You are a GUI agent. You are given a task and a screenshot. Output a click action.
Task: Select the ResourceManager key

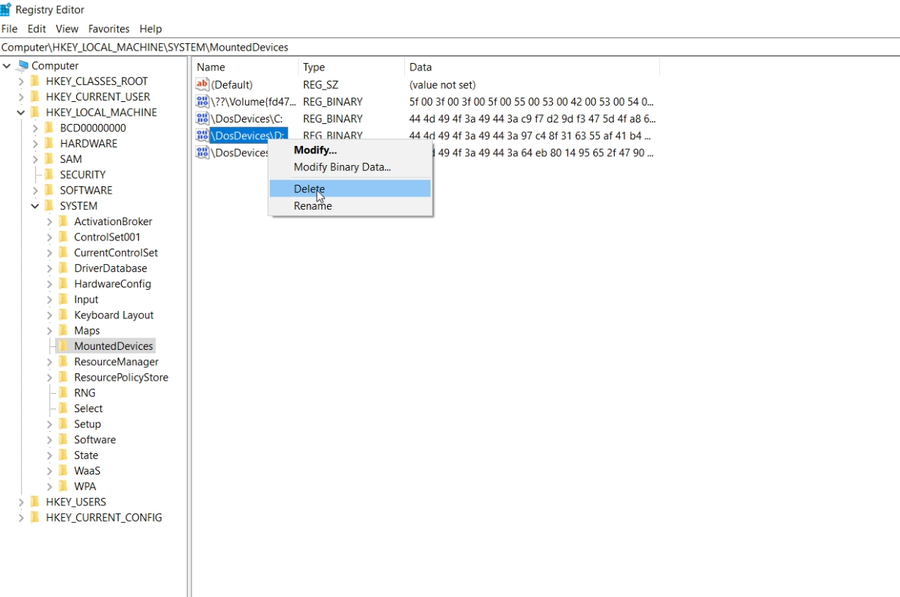coord(116,362)
